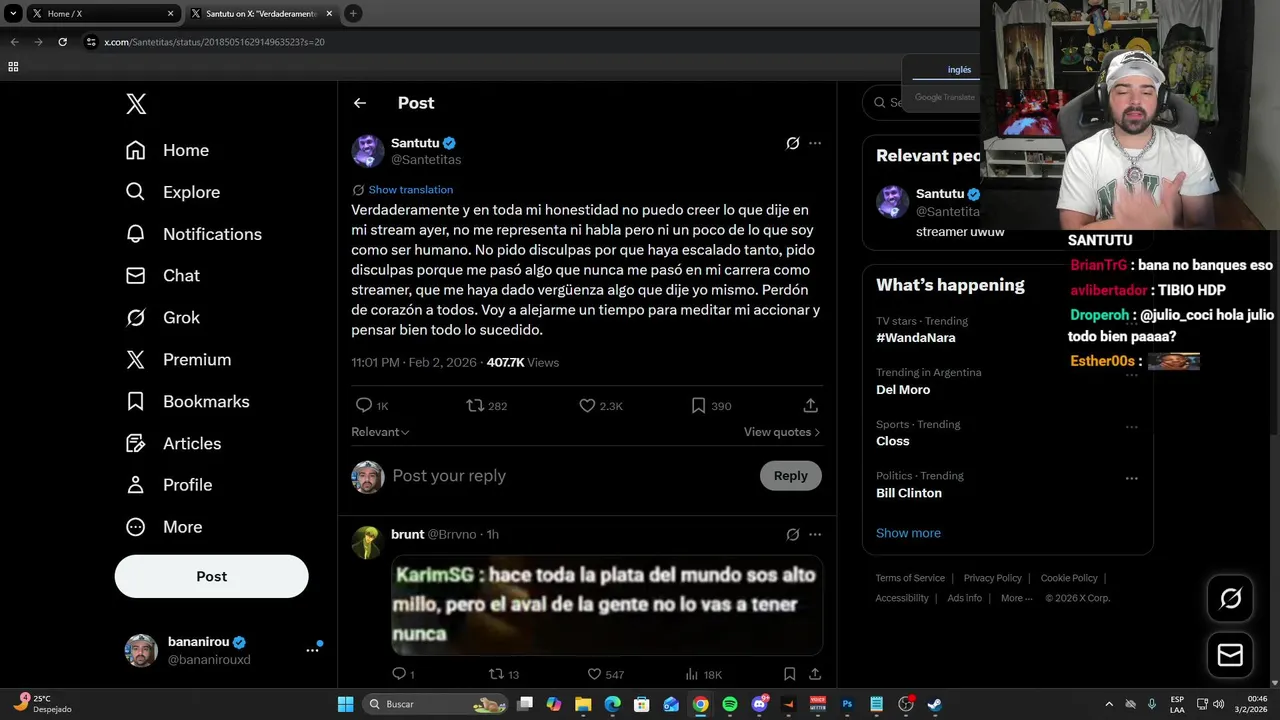Image resolution: width=1280 pixels, height=720 pixels.
Task: Close the Santutu on X tab
Action: point(329,13)
